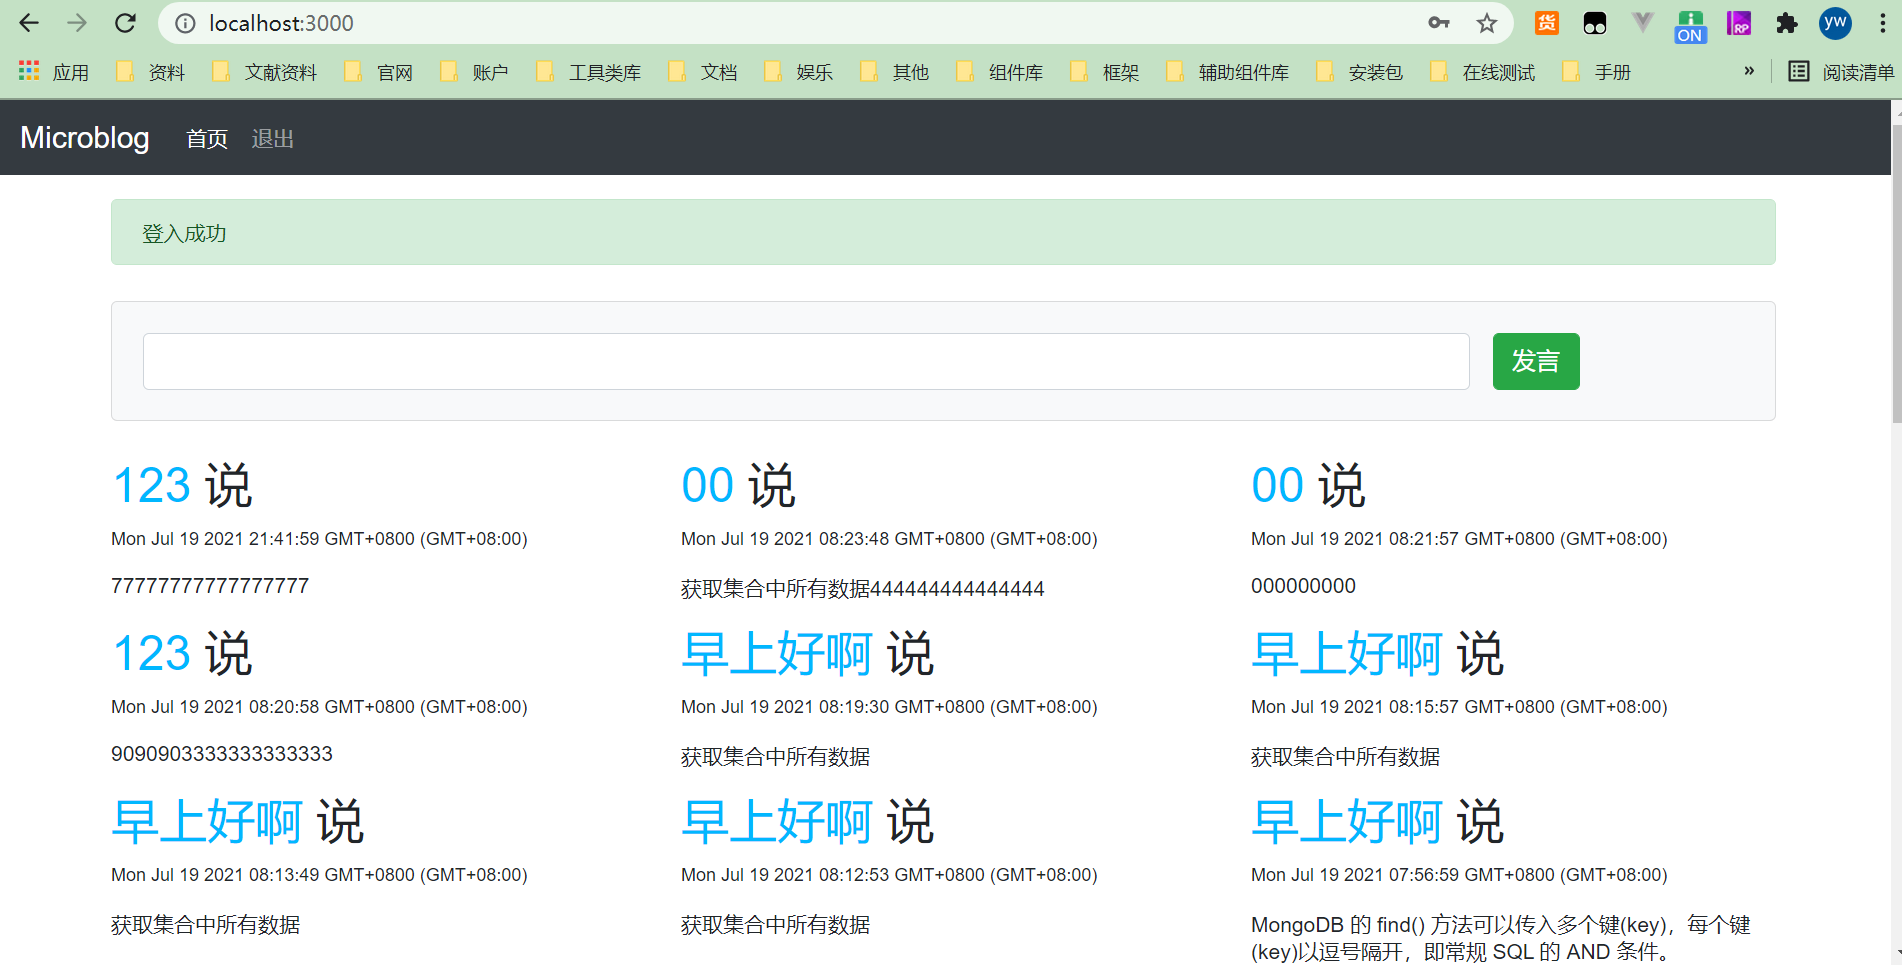Click the post text 9090903333333333333
The width and height of the screenshot is (1902, 965).
tap(222, 754)
